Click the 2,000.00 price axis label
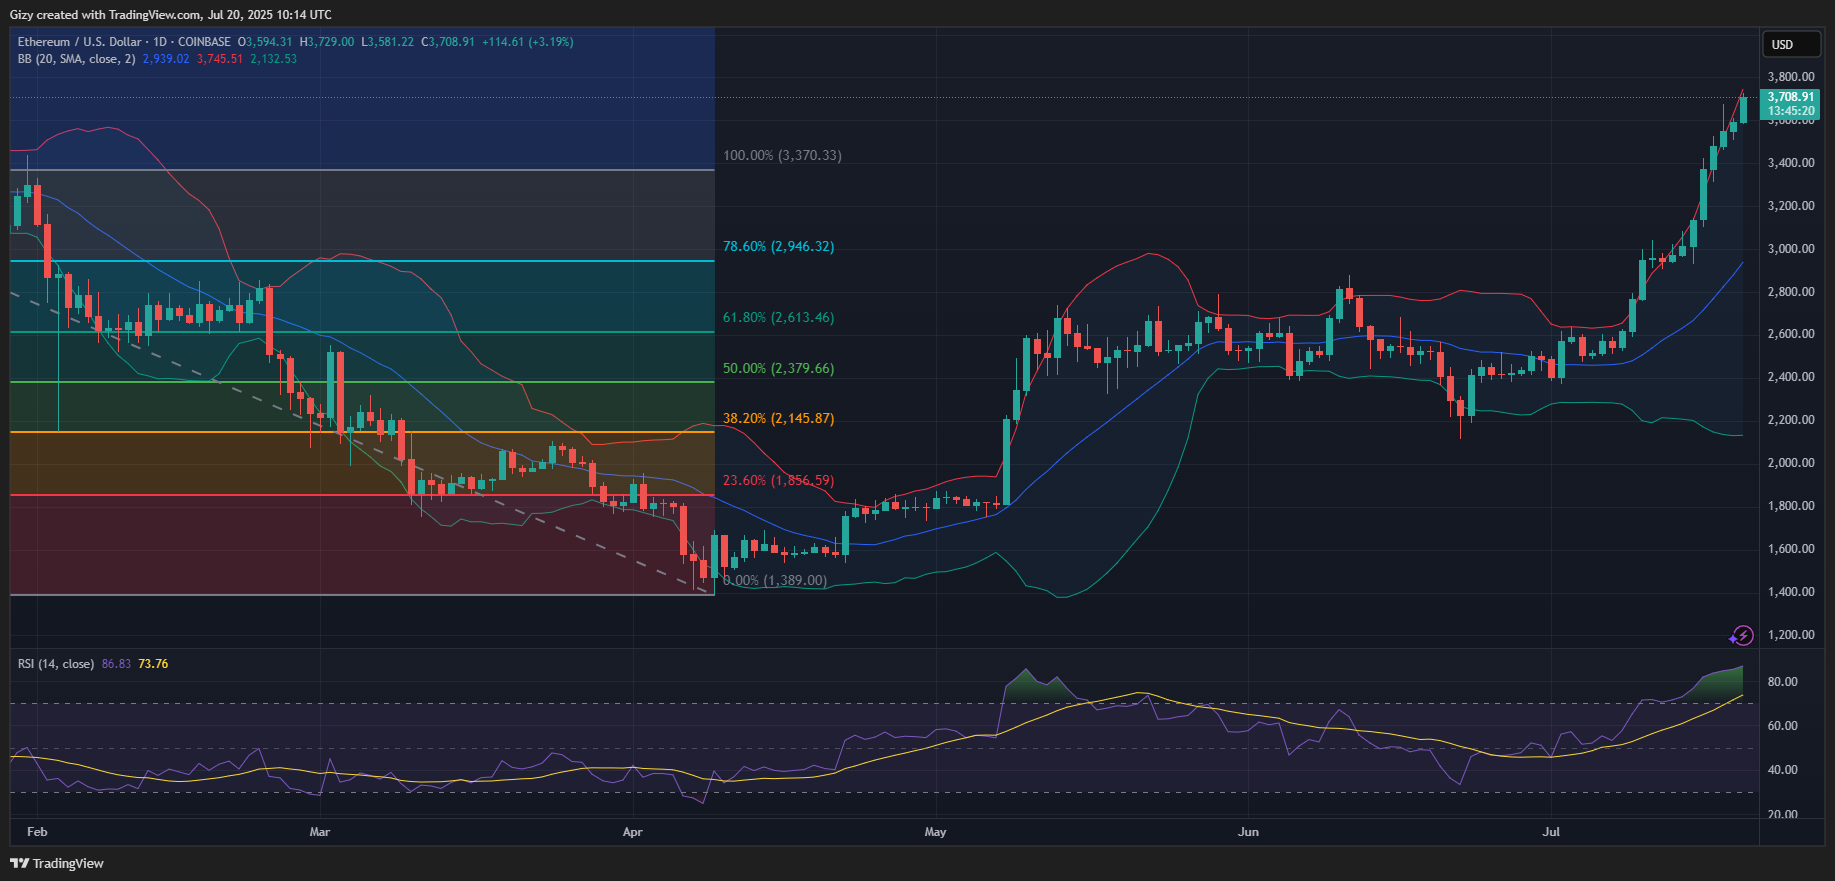This screenshot has width=1835, height=881. click(1790, 463)
